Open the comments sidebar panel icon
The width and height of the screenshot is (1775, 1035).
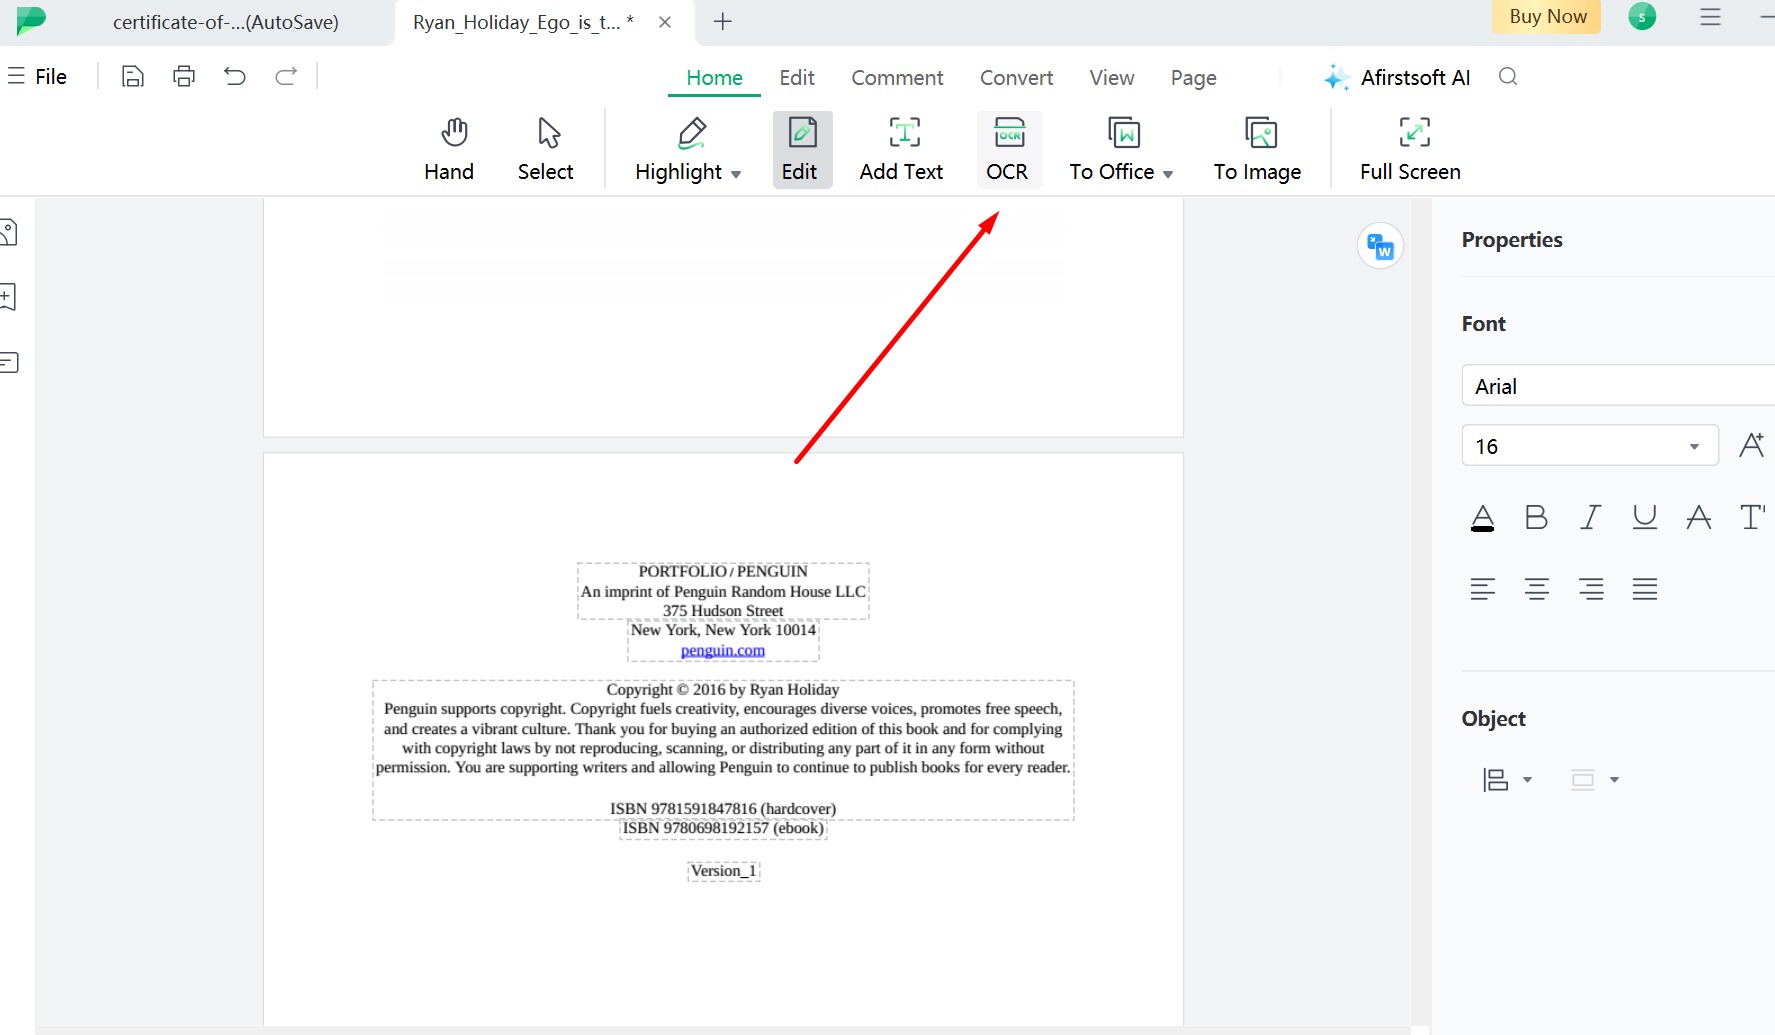[x=8, y=362]
